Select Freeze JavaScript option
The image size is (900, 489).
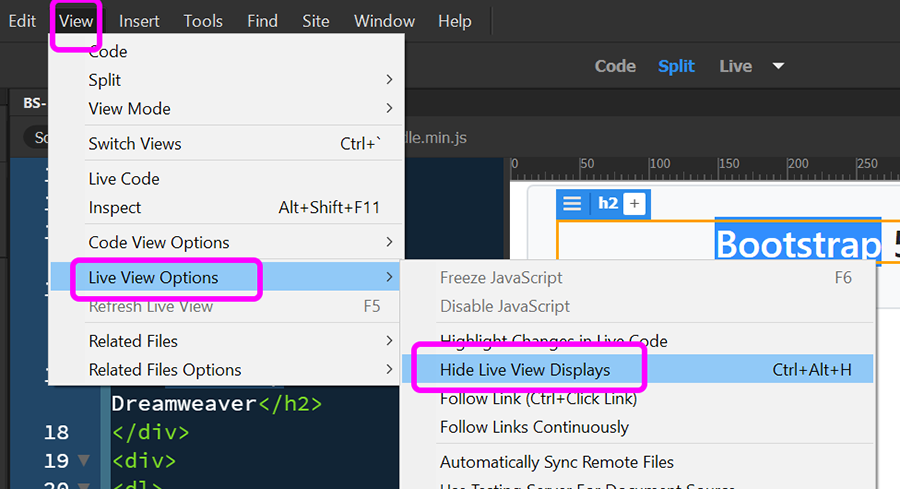(638, 277)
